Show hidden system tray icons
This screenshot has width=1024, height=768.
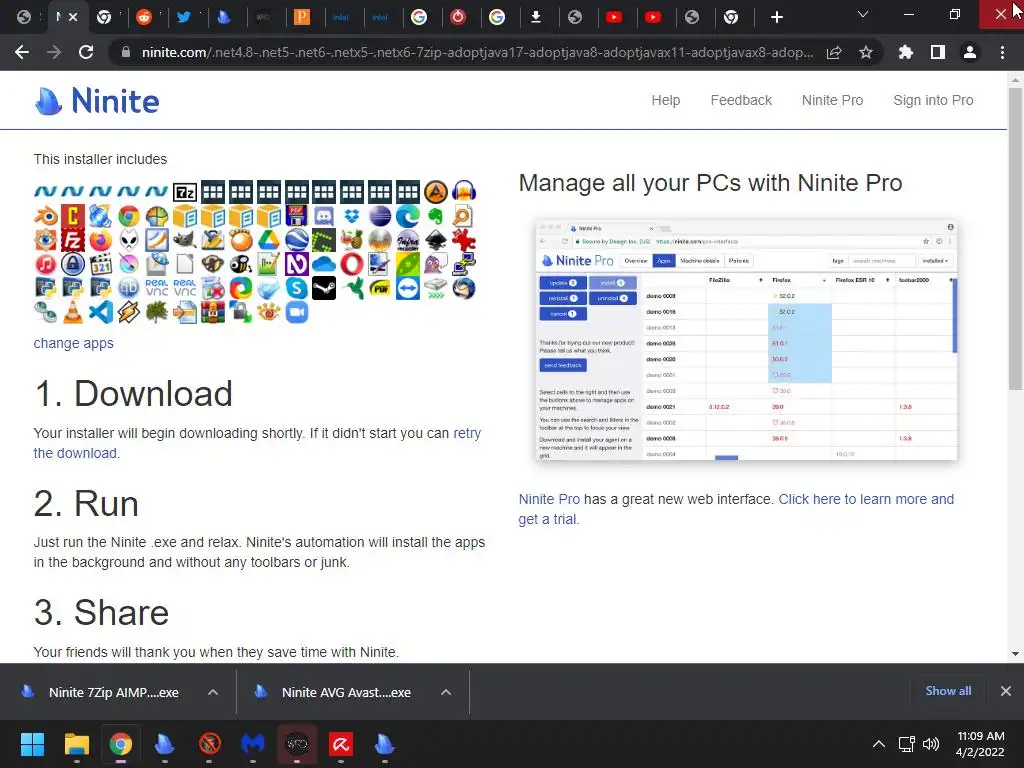click(879, 744)
